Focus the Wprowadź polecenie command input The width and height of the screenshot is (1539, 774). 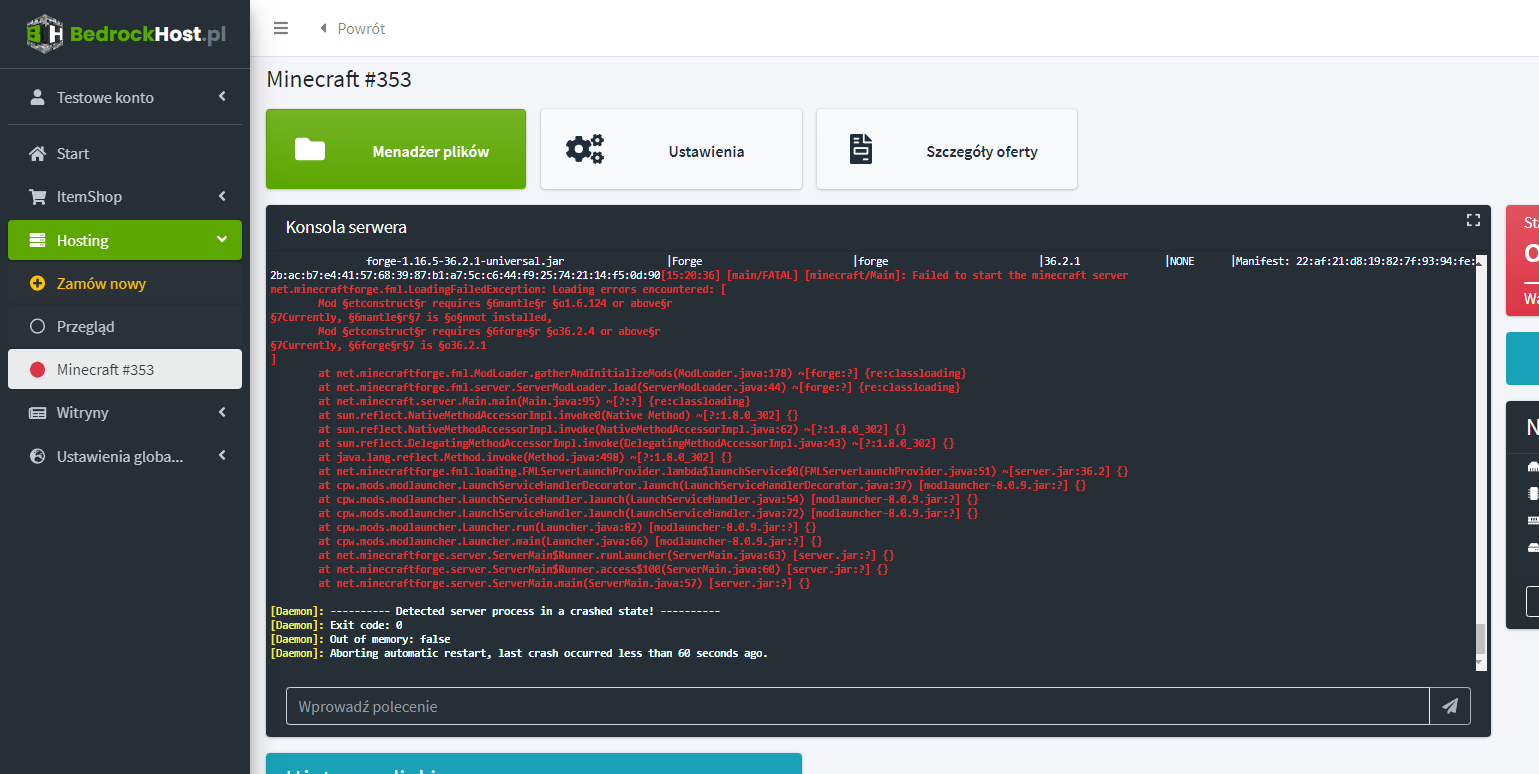coord(858,706)
